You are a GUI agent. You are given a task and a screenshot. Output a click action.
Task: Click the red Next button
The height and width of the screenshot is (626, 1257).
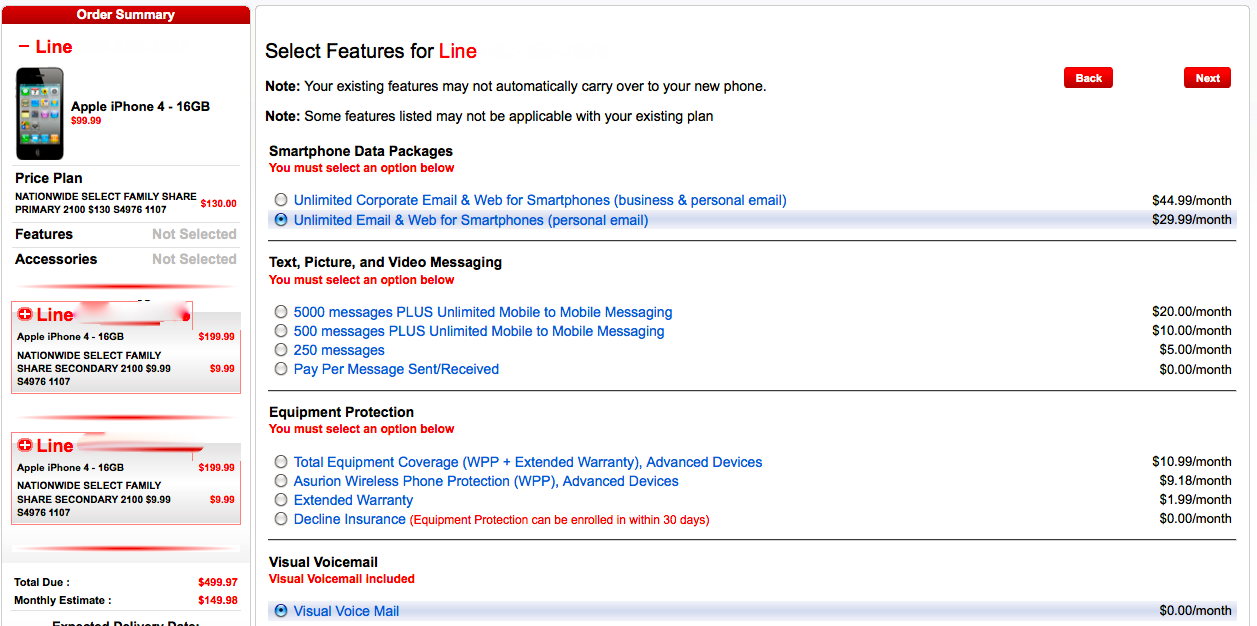pos(1207,78)
